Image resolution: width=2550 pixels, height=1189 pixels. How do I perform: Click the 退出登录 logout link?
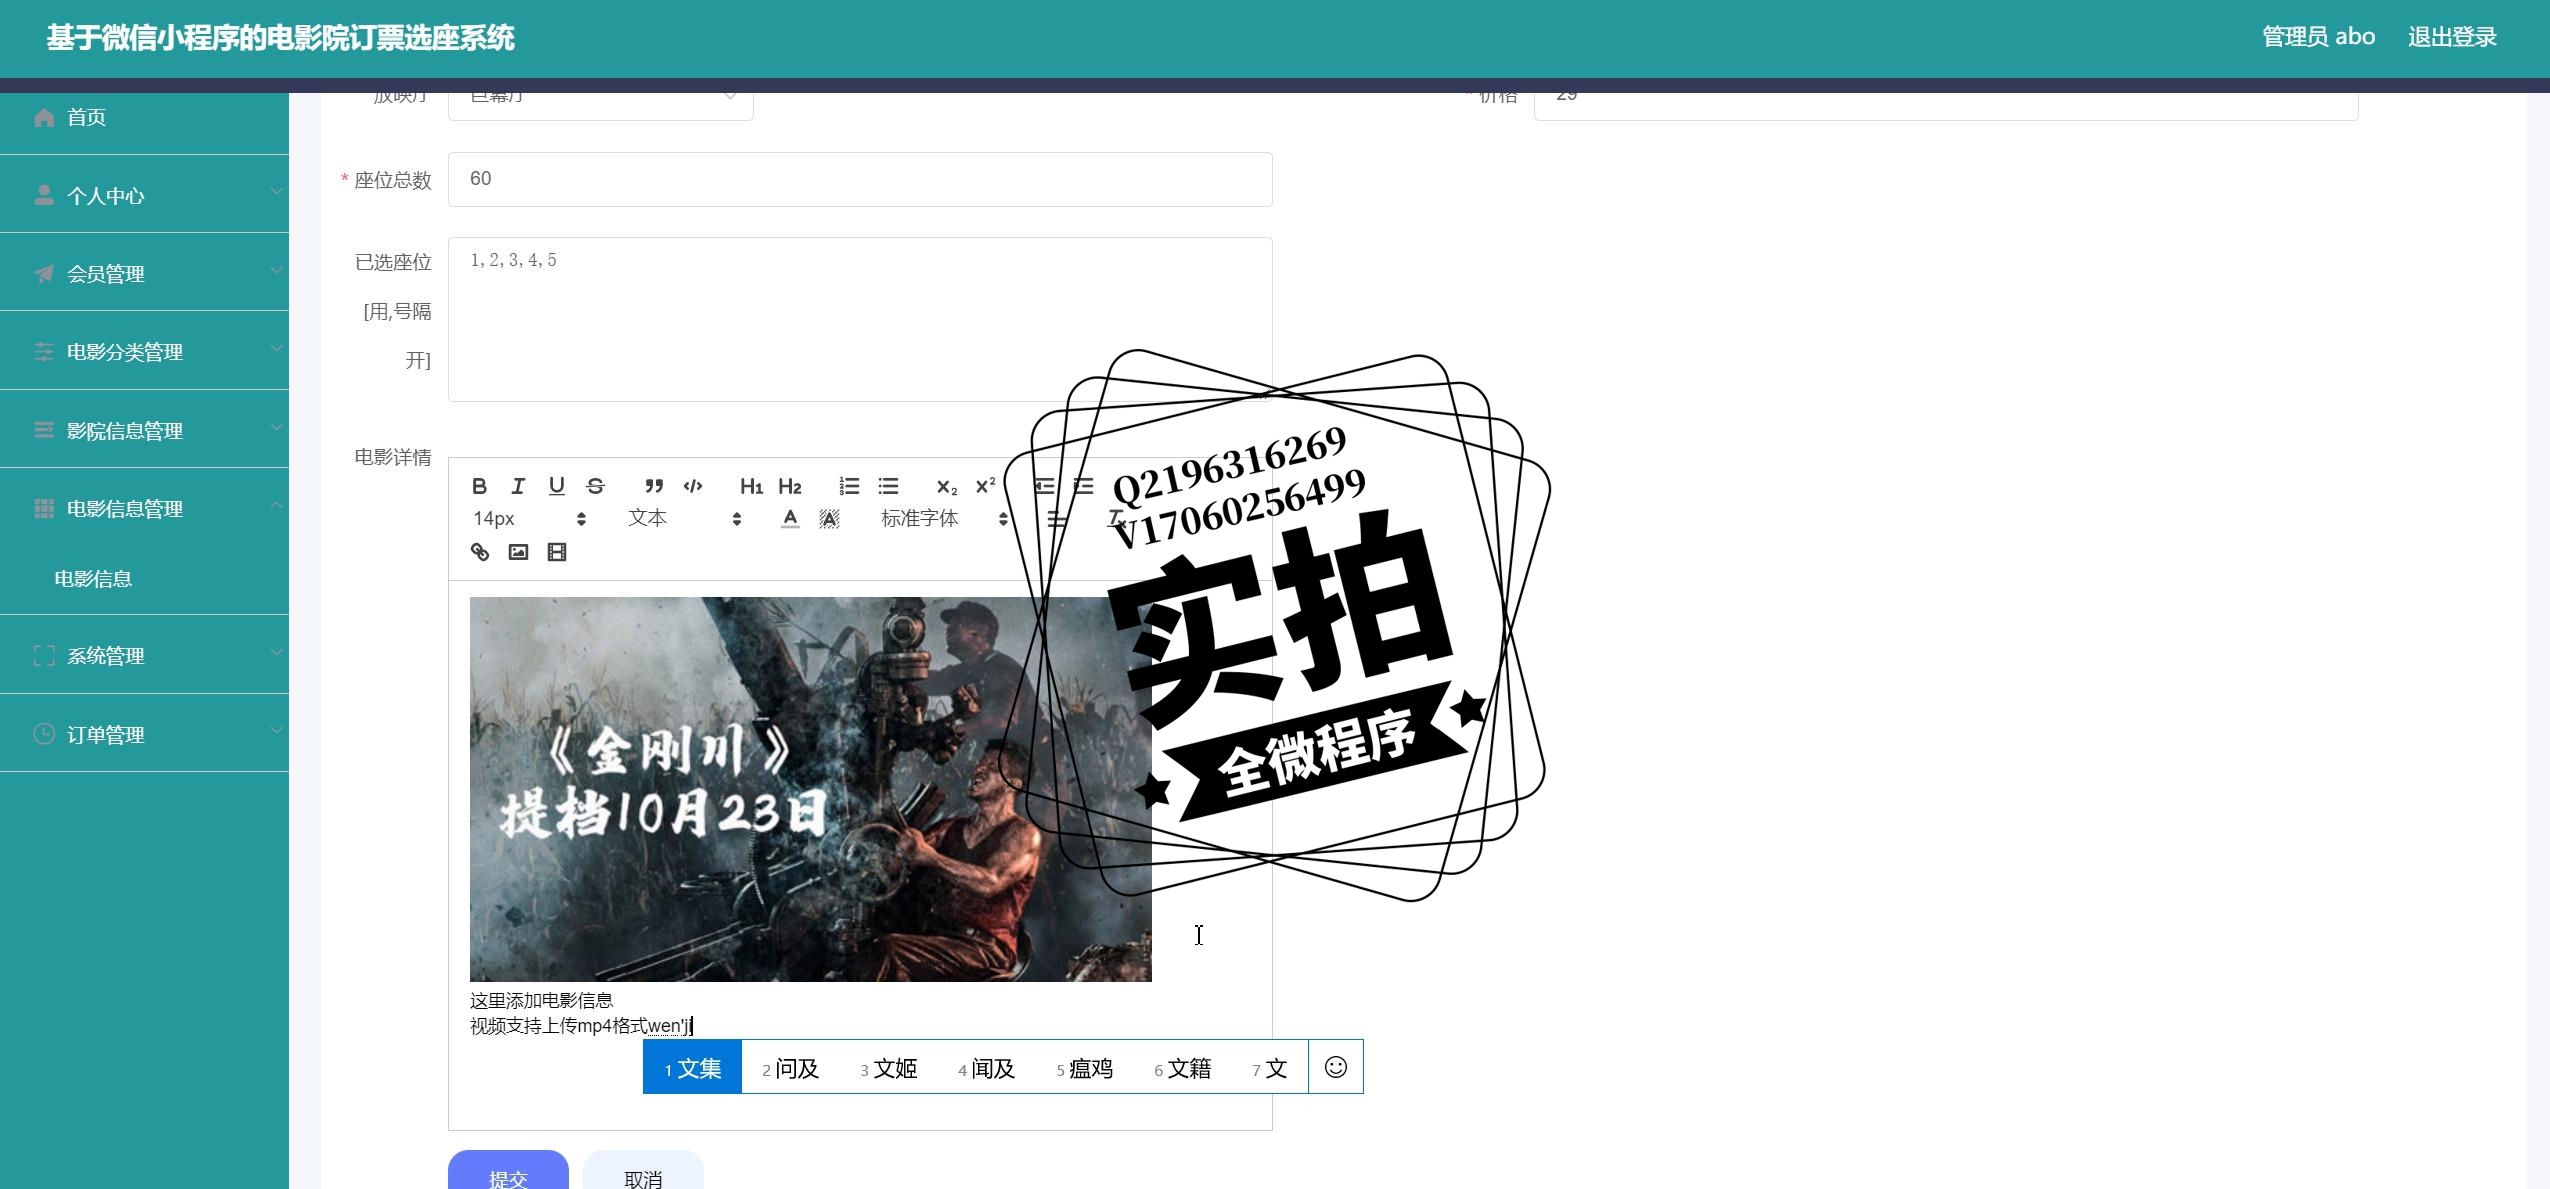click(2452, 37)
